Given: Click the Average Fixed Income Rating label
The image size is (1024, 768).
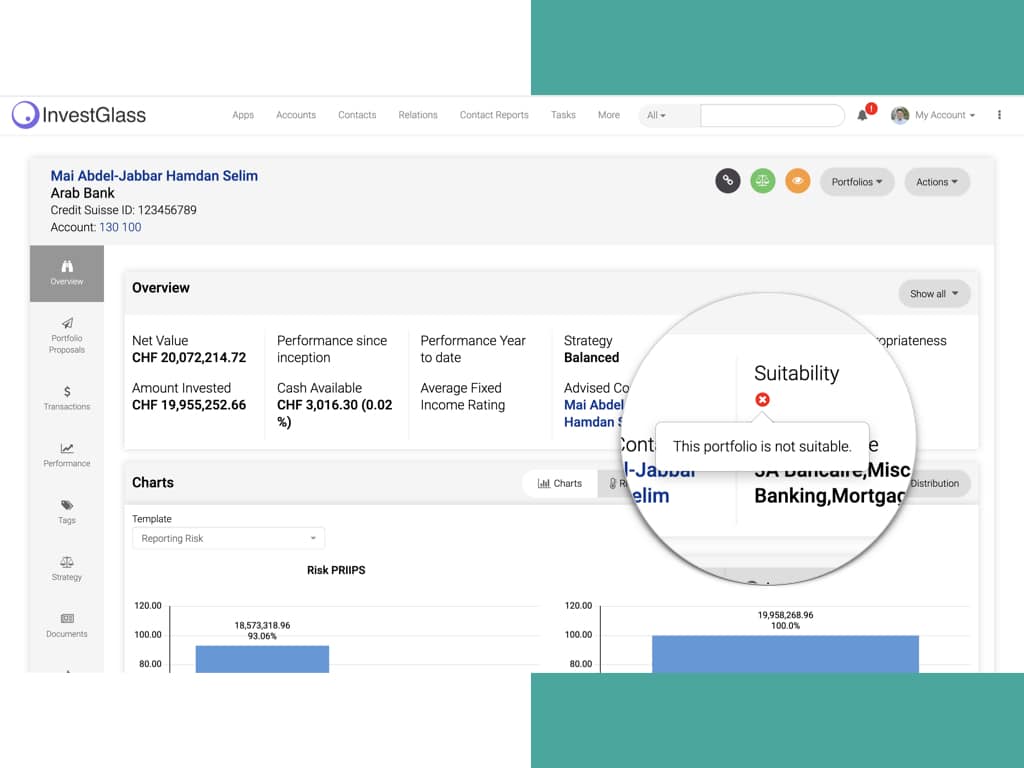Looking at the screenshot, I should 462,396.
